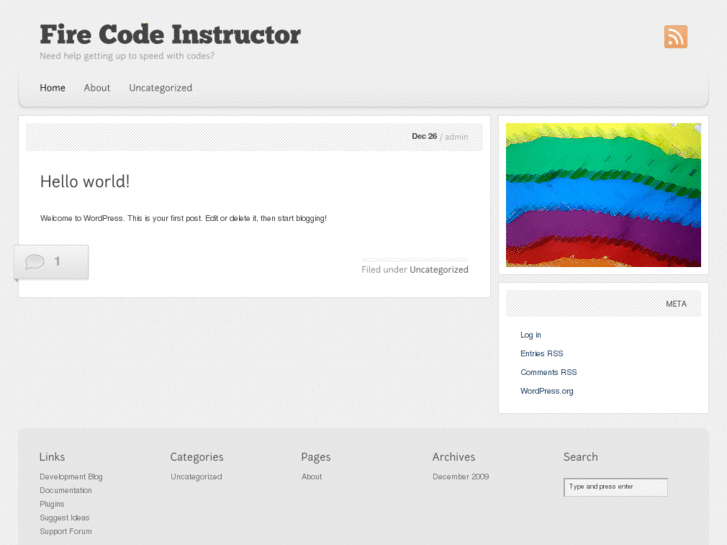Open the Documentation footer link

[66, 491]
